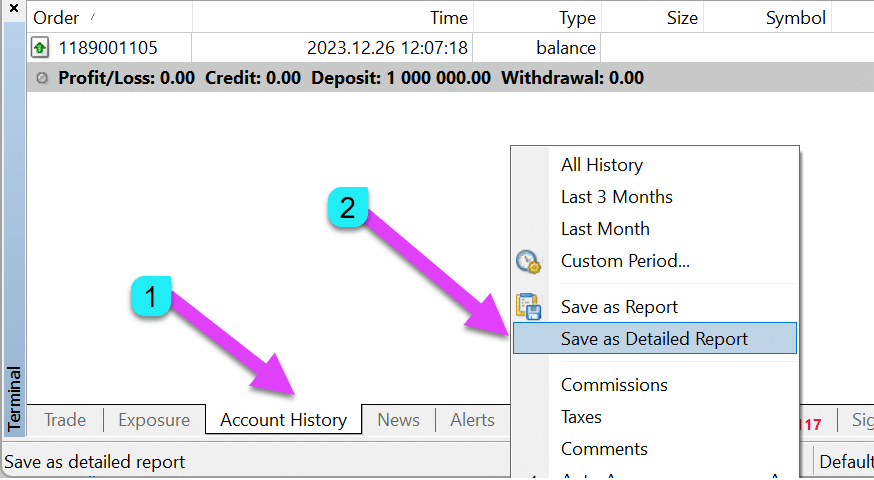Close the Terminal panel with X
The image size is (874, 480).
tap(13, 9)
